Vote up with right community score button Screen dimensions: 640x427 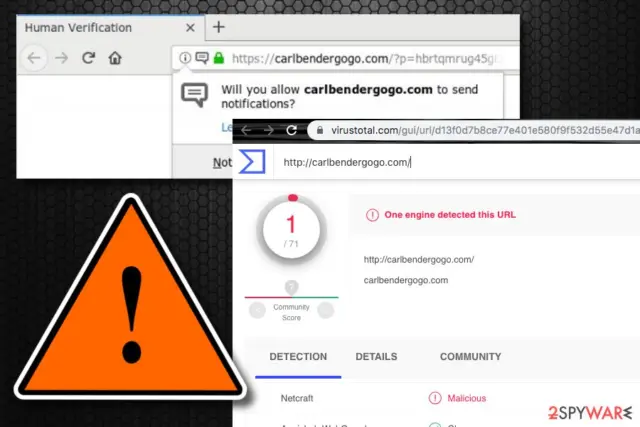tap(326, 311)
